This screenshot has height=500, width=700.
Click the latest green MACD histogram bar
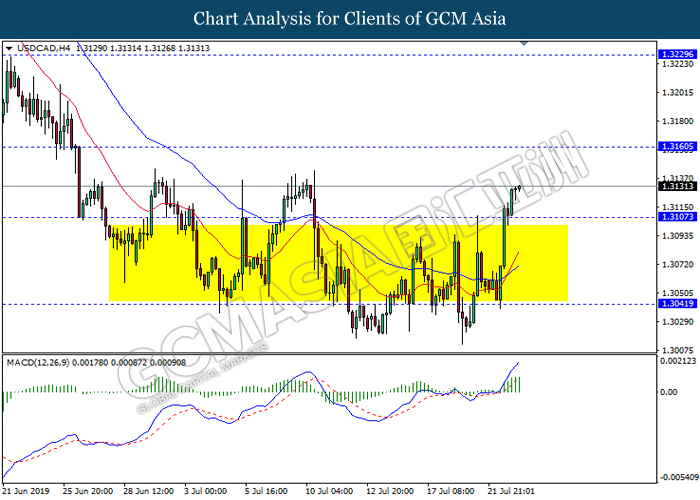(x=520, y=384)
